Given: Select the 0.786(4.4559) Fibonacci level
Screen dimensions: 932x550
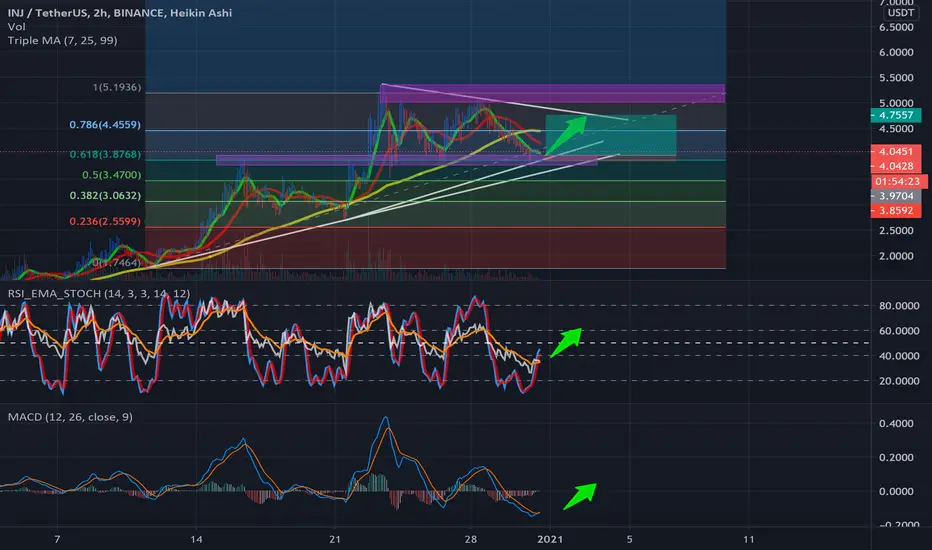Looking at the screenshot, I should 105,125.
